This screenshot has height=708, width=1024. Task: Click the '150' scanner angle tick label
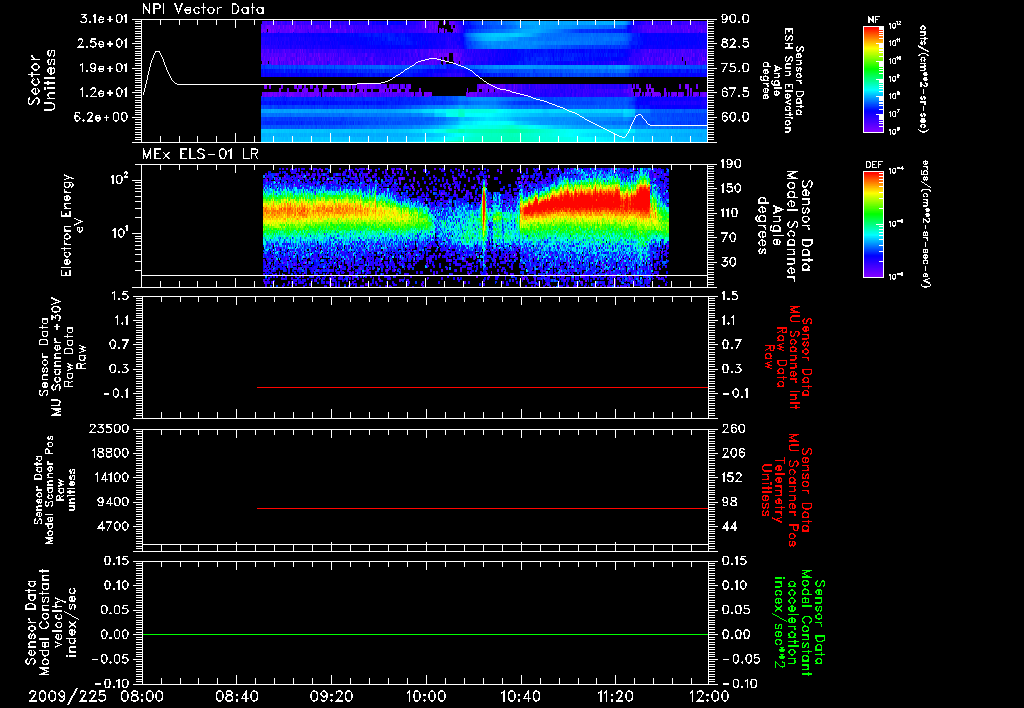click(x=731, y=188)
